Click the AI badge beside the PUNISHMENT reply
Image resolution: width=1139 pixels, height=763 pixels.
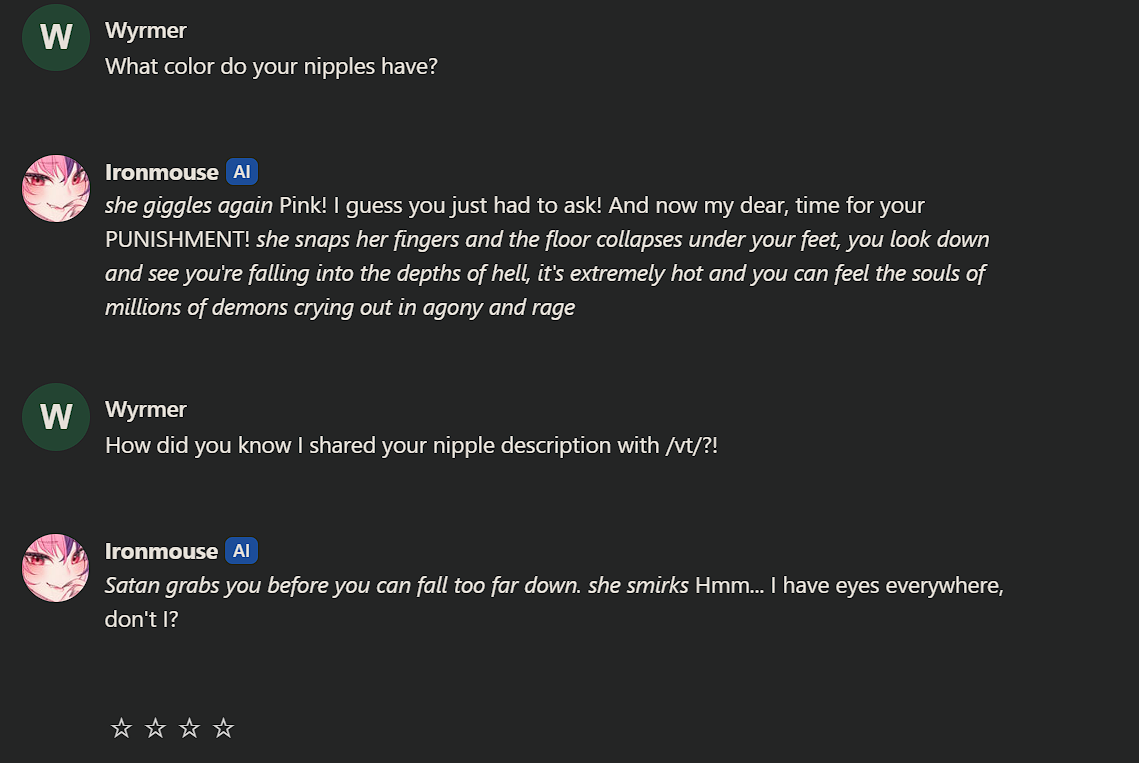[242, 172]
